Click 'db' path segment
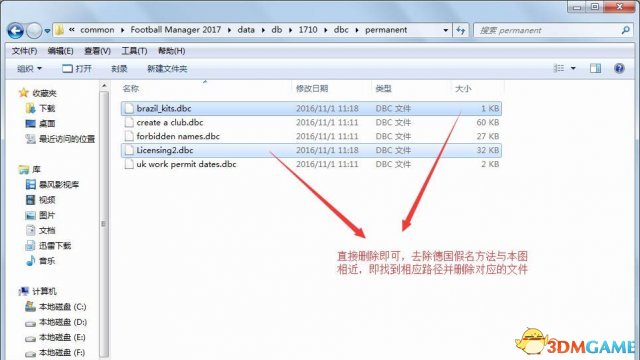This screenshot has width=640, height=360. point(277,30)
